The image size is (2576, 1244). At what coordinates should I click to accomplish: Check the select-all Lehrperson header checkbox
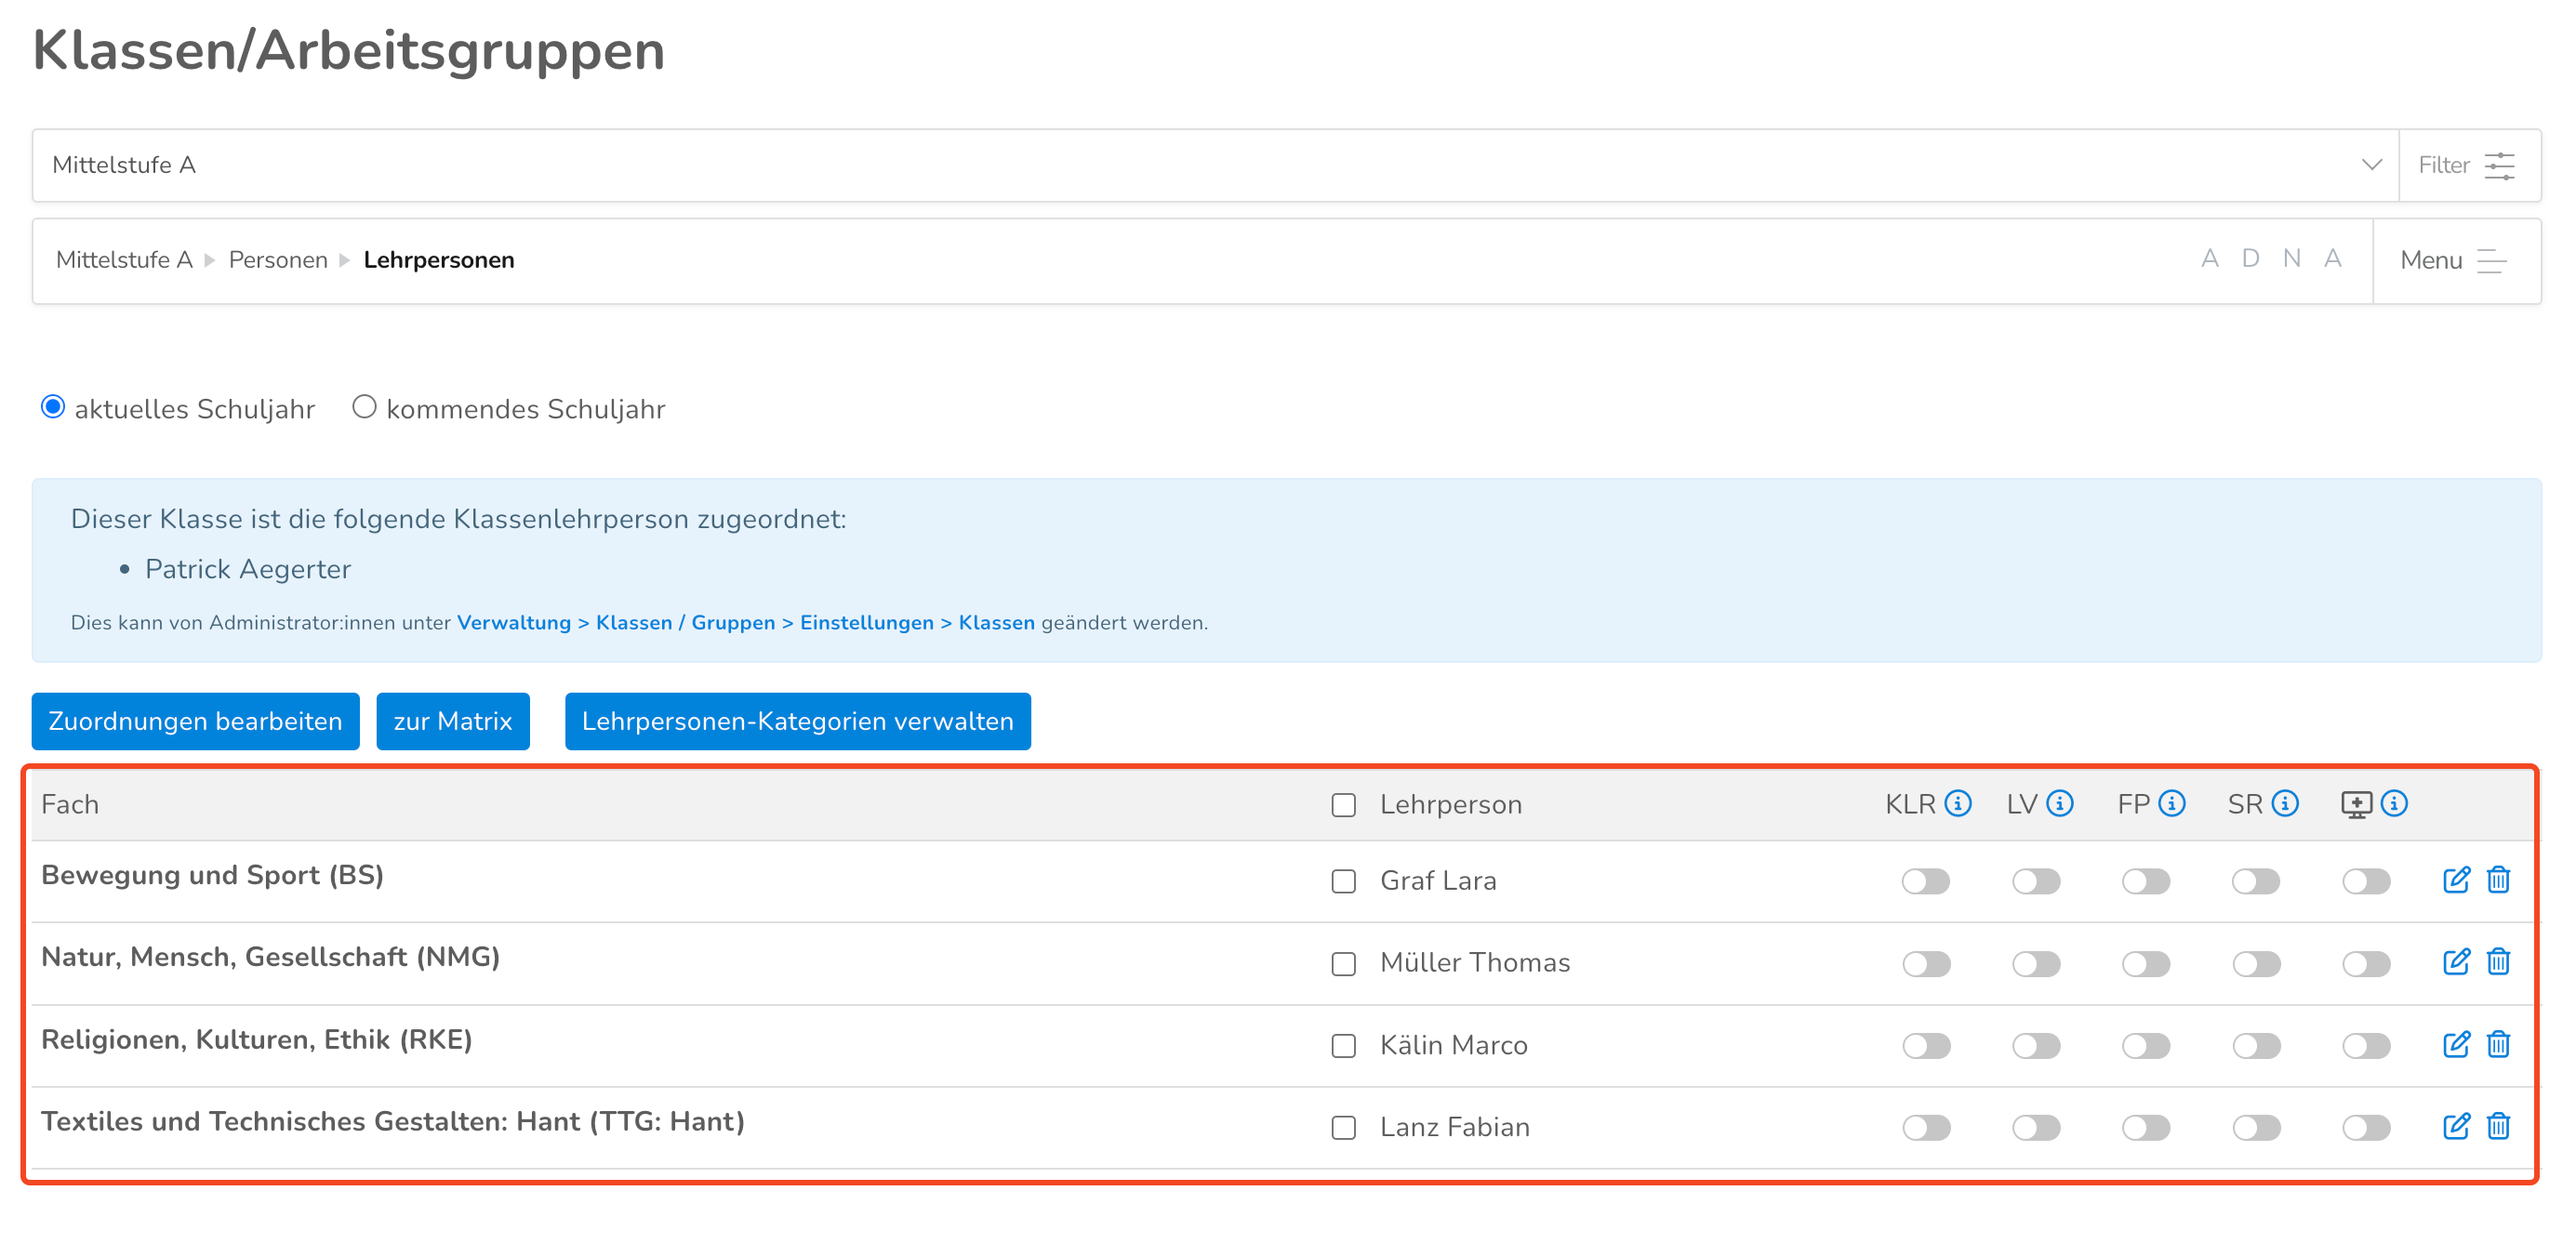pos(1343,805)
